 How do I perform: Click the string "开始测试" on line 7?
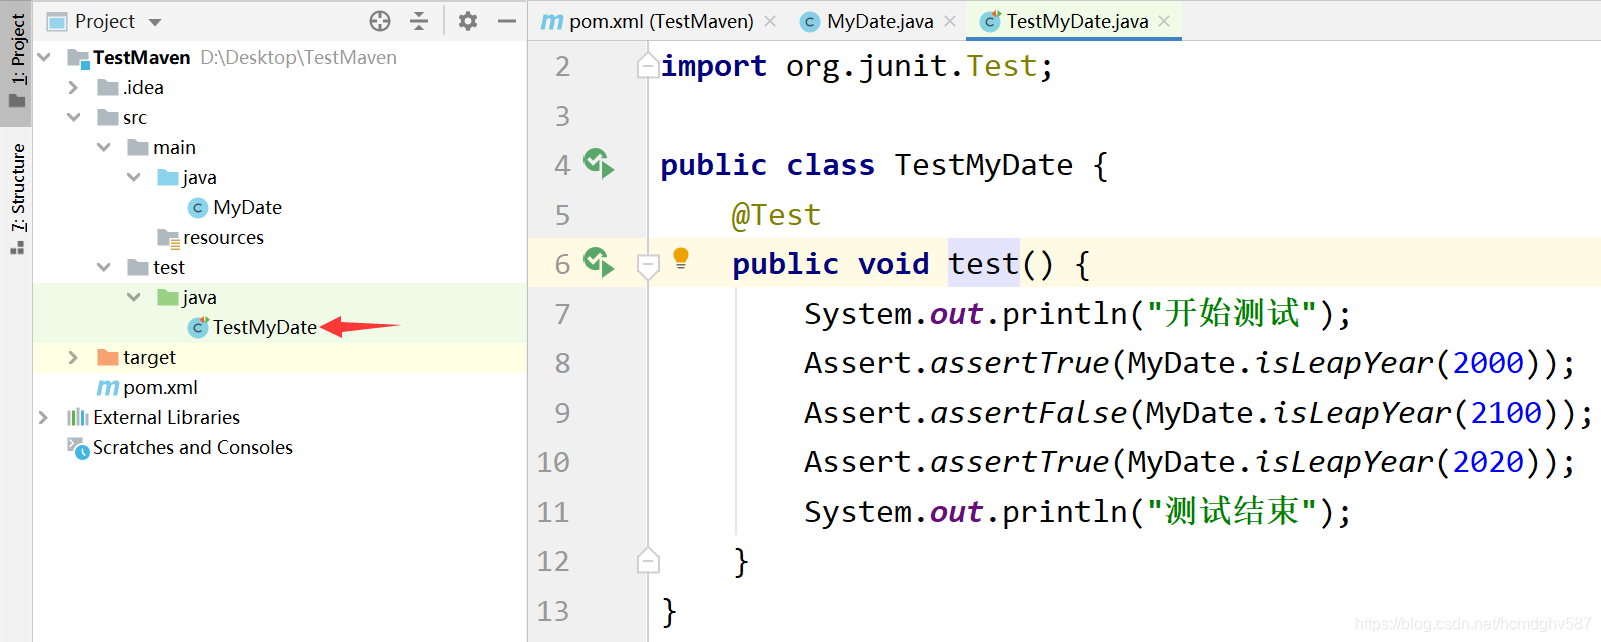tap(1232, 314)
